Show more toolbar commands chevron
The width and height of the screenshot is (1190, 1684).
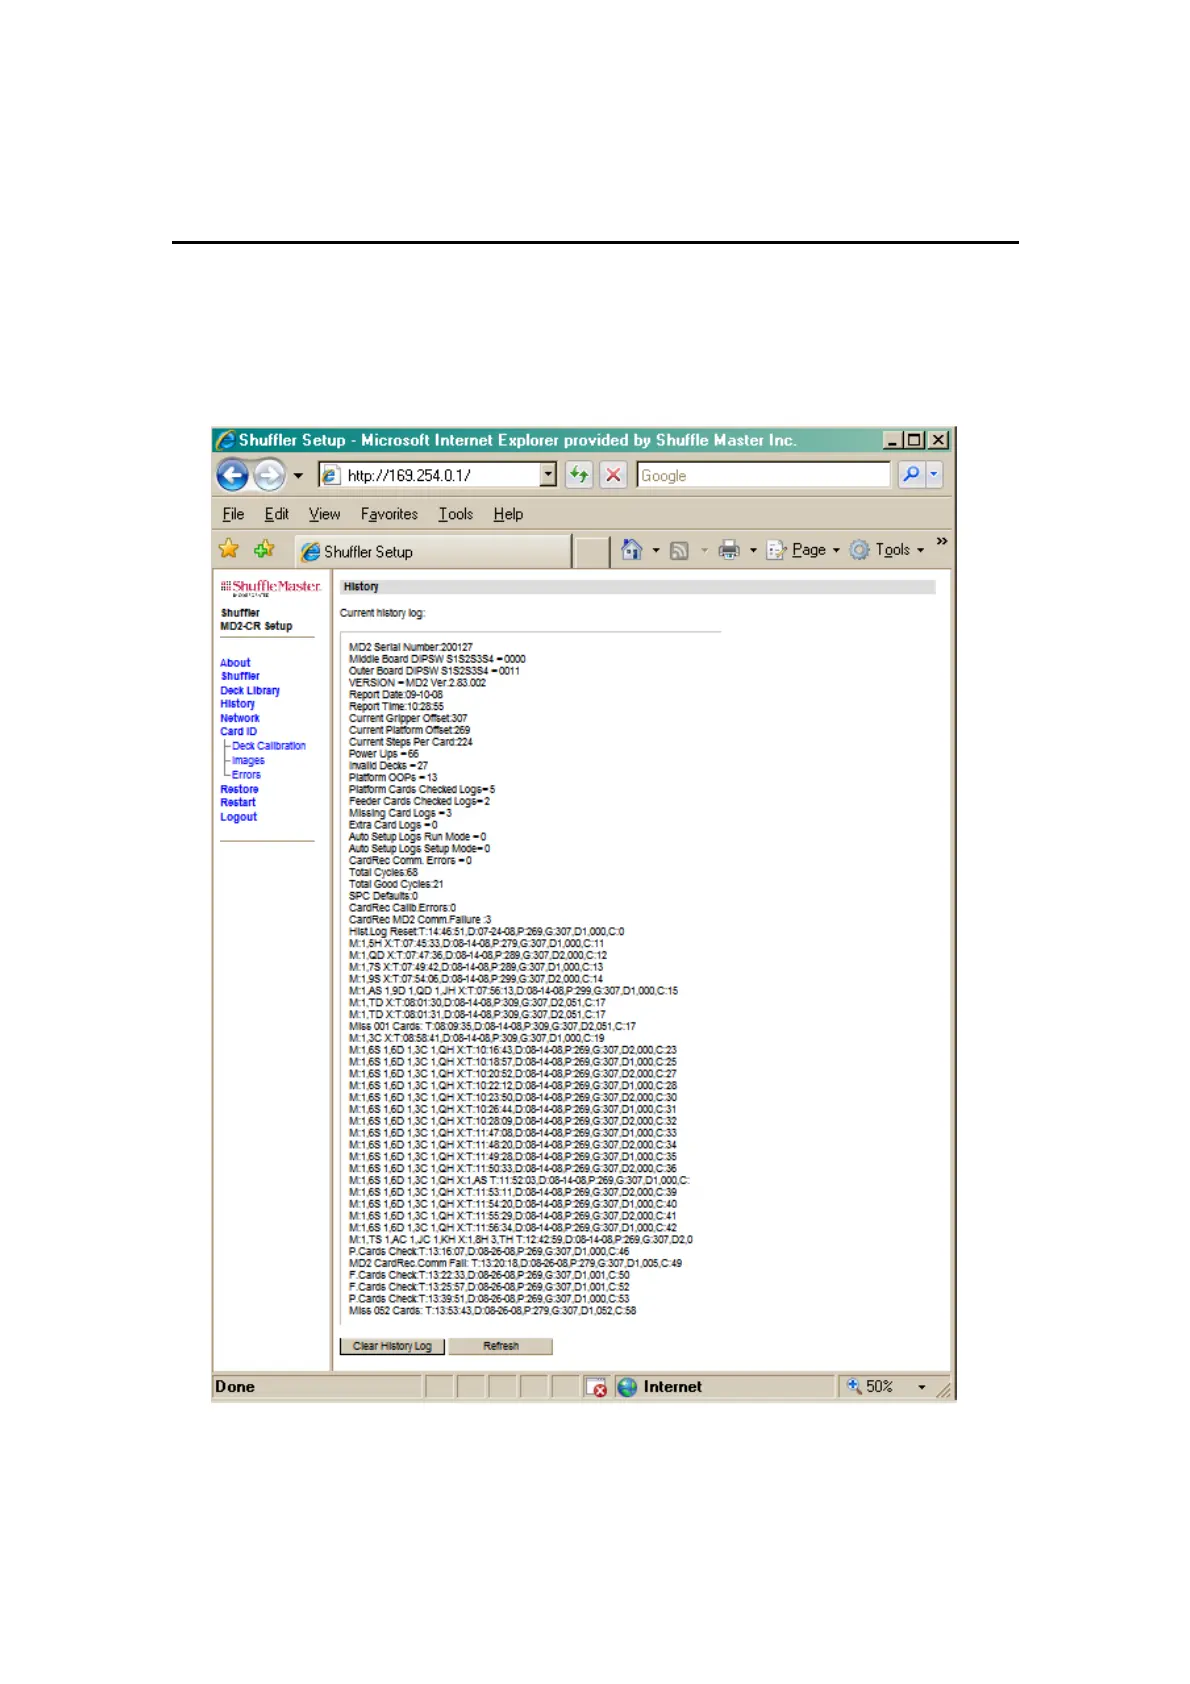[941, 541]
